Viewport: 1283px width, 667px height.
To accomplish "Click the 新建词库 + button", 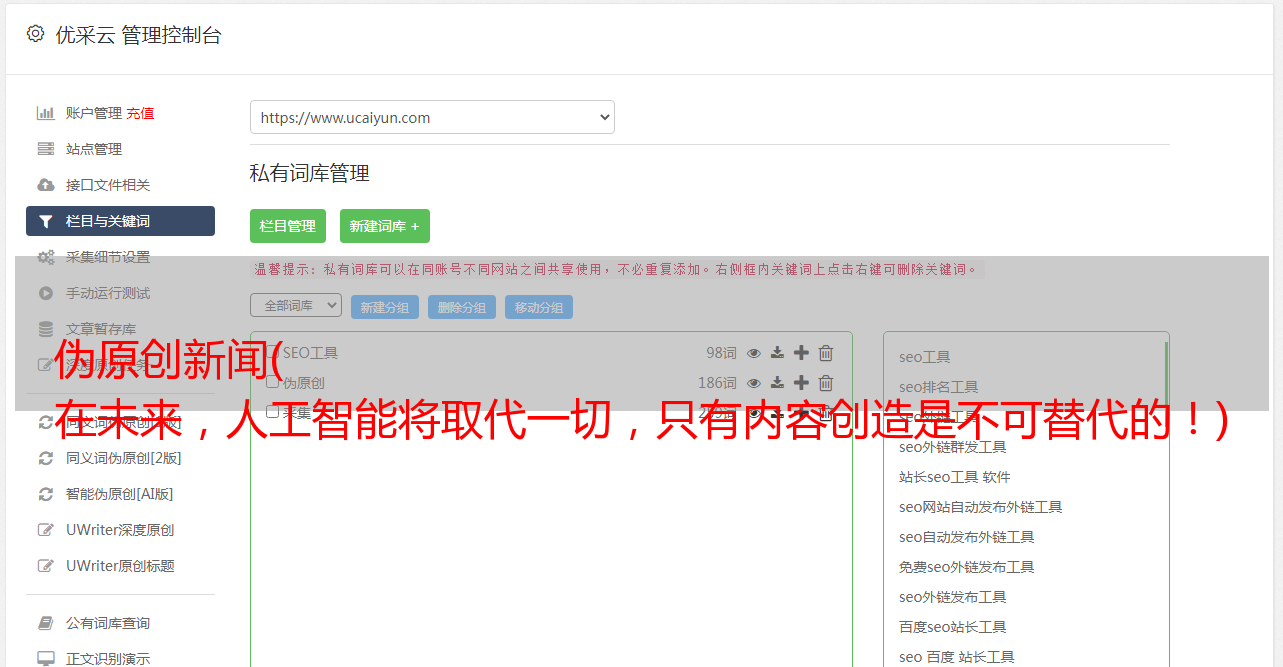I will click(x=385, y=226).
